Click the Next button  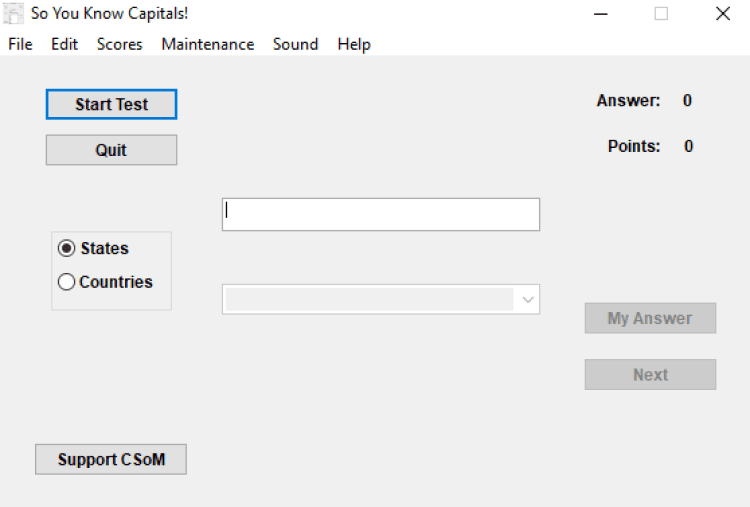point(650,375)
